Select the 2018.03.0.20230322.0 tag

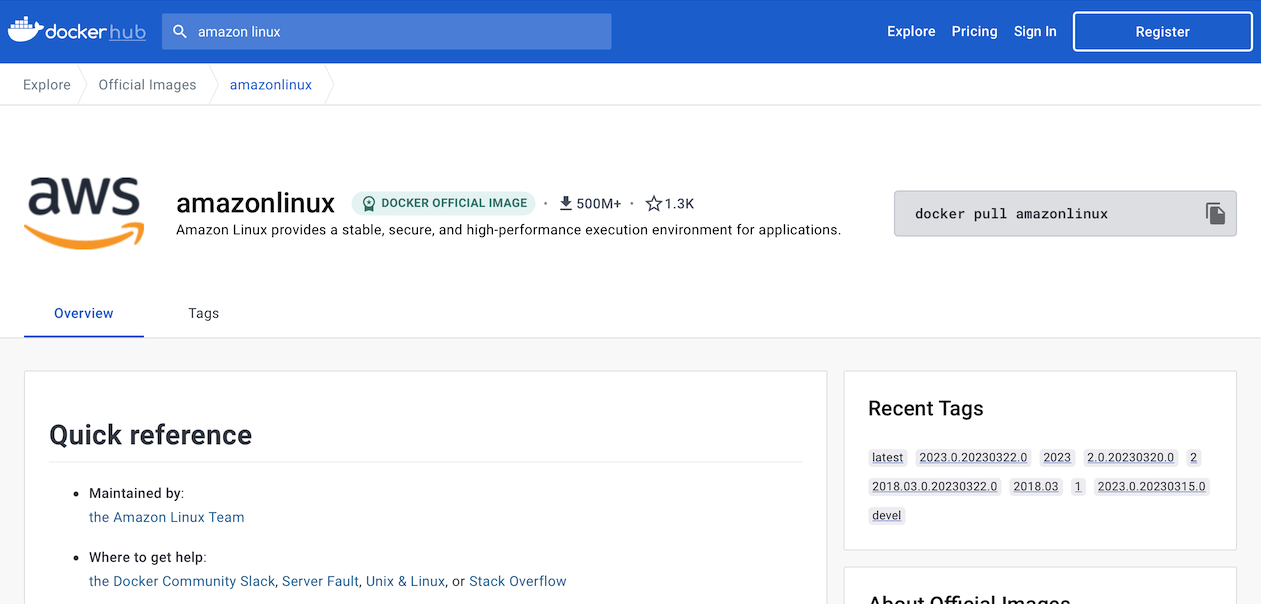coord(935,487)
